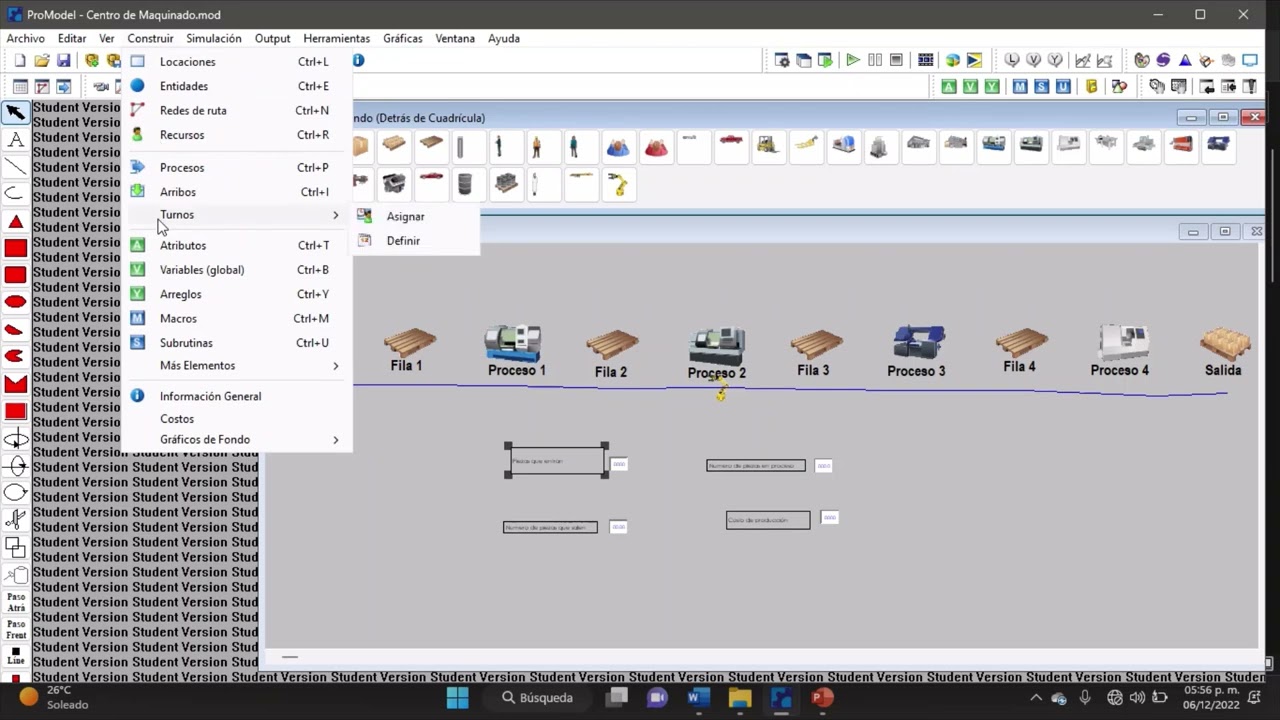Click the New file icon

(x=20, y=61)
